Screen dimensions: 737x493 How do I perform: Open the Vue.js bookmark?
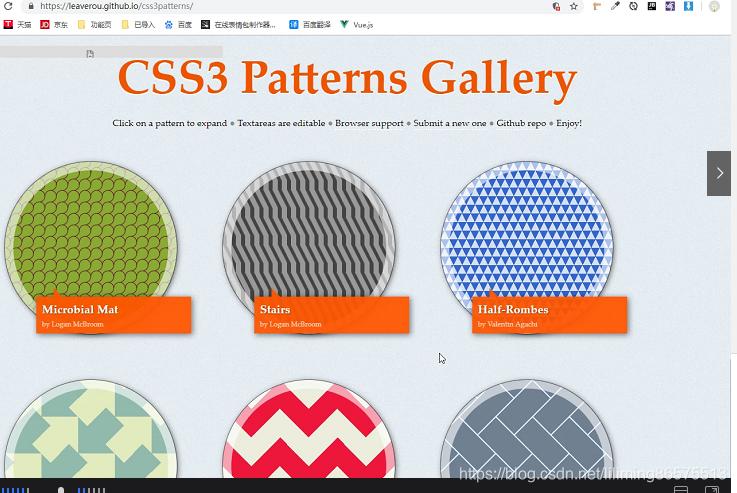357,24
